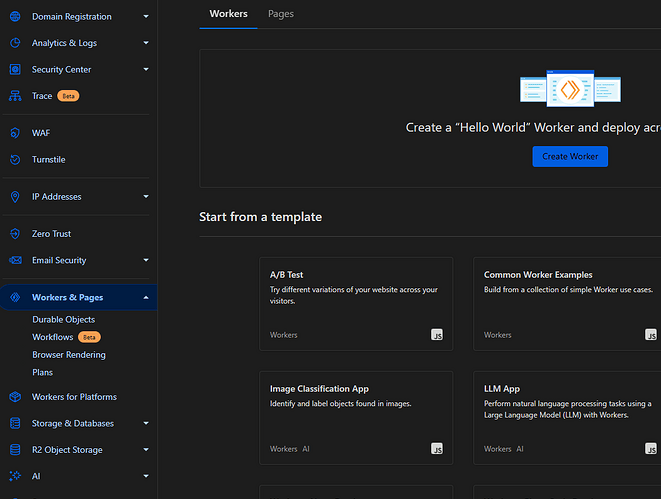Click the Beta badge next to Workflows
The height and width of the screenshot is (499, 661).
89,337
